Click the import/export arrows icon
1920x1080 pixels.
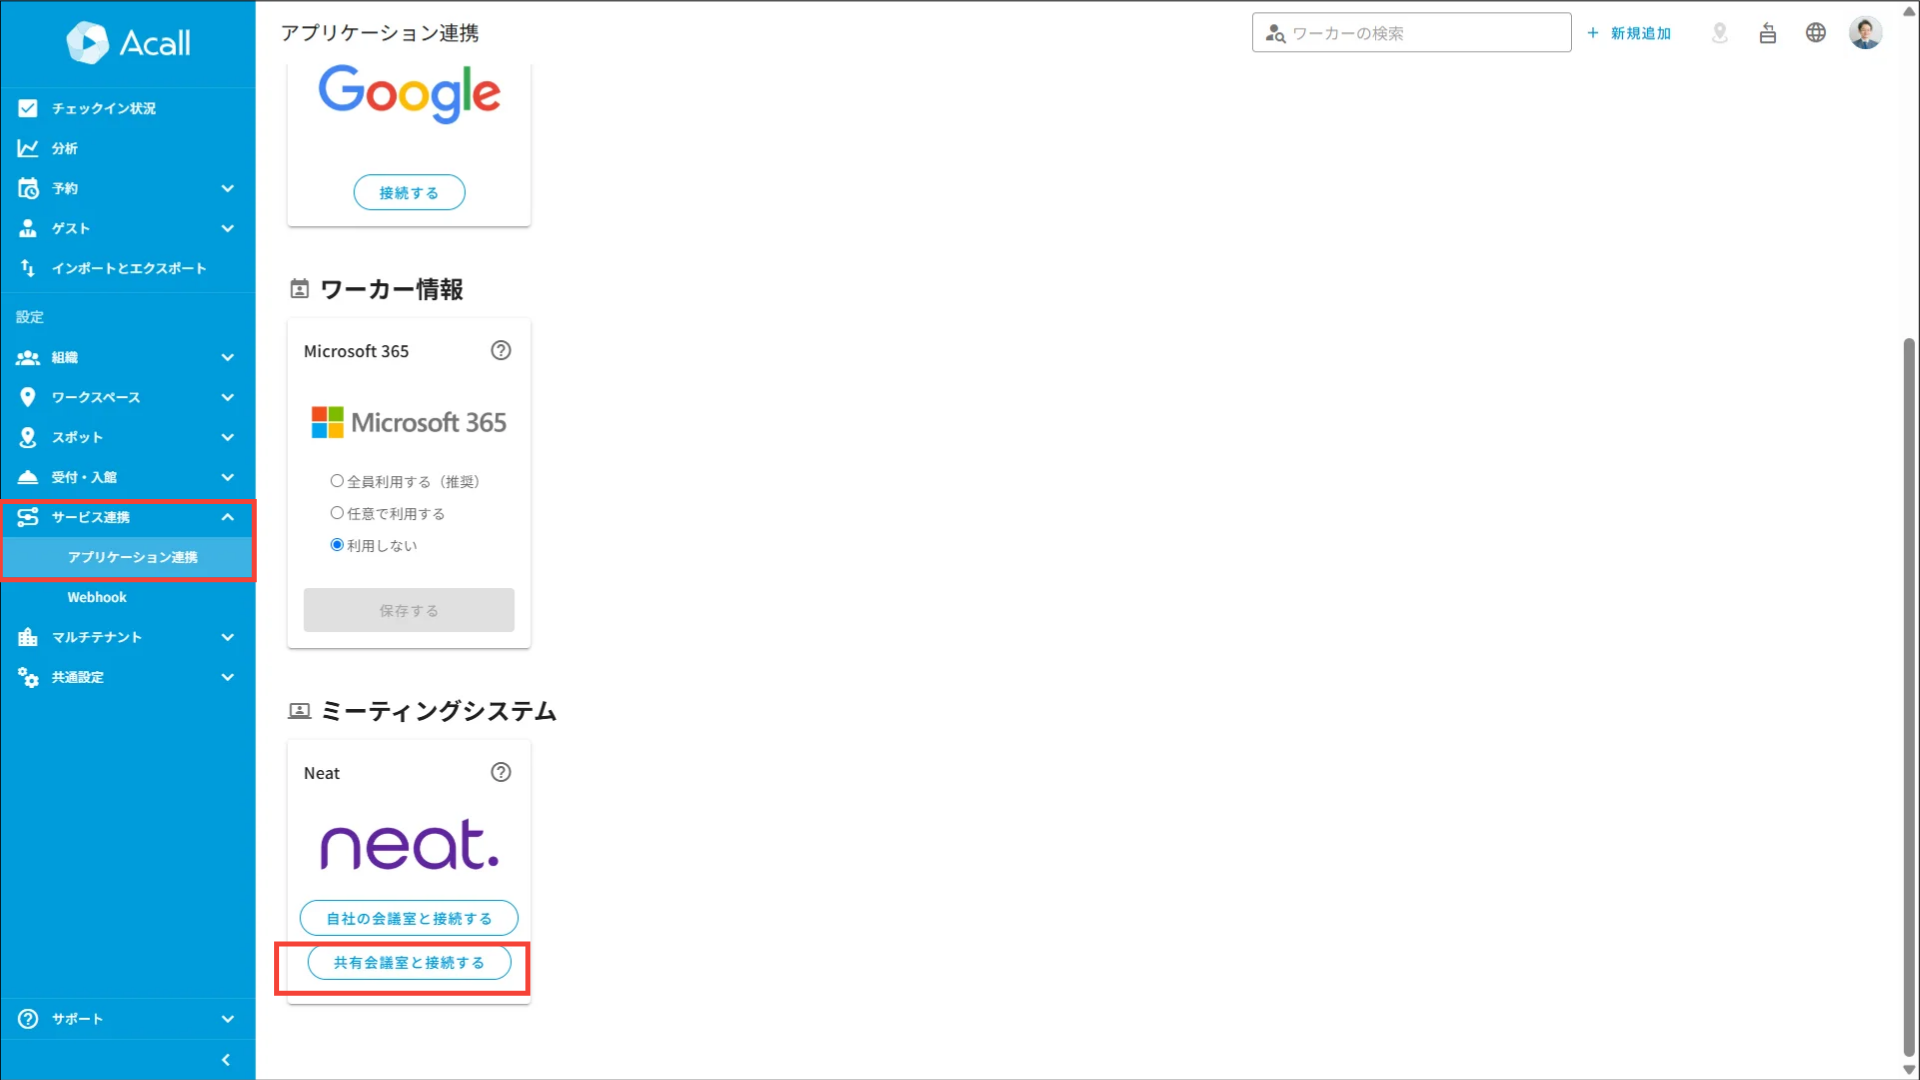pos(28,268)
